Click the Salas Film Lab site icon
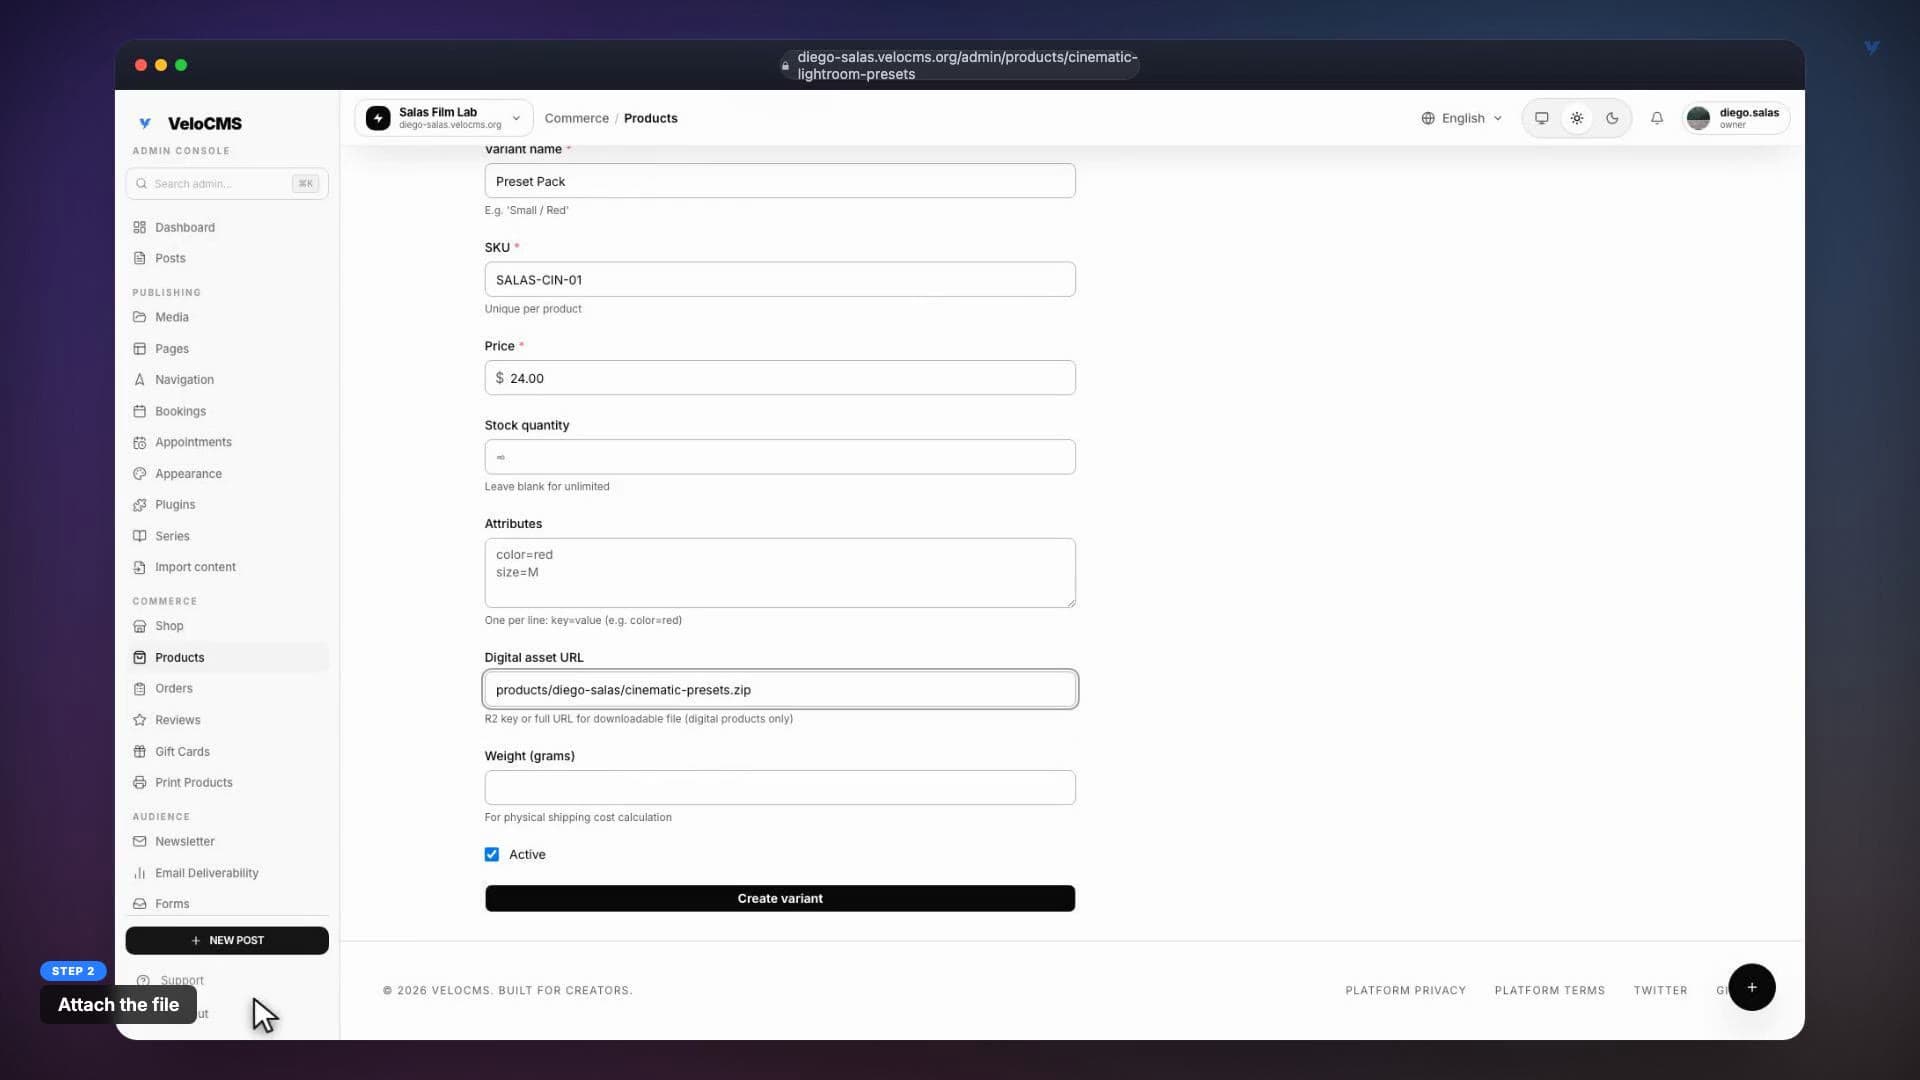The image size is (1920, 1080). [x=378, y=118]
